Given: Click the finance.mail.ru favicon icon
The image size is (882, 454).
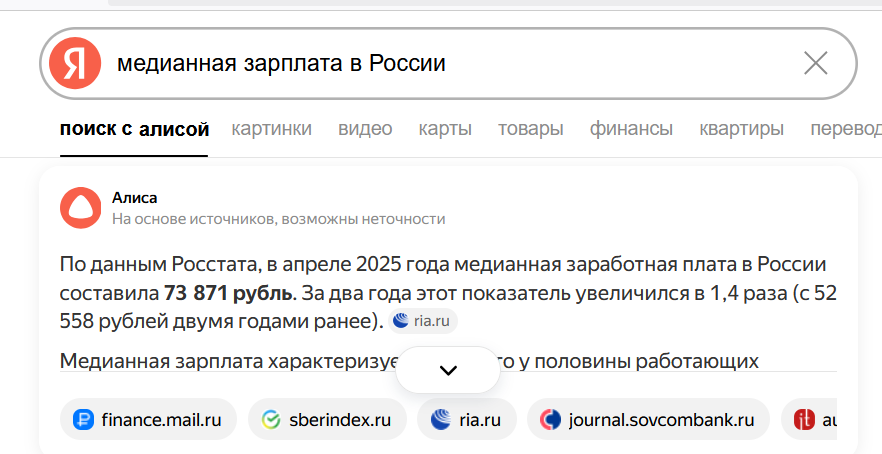Looking at the screenshot, I should (x=83, y=420).
